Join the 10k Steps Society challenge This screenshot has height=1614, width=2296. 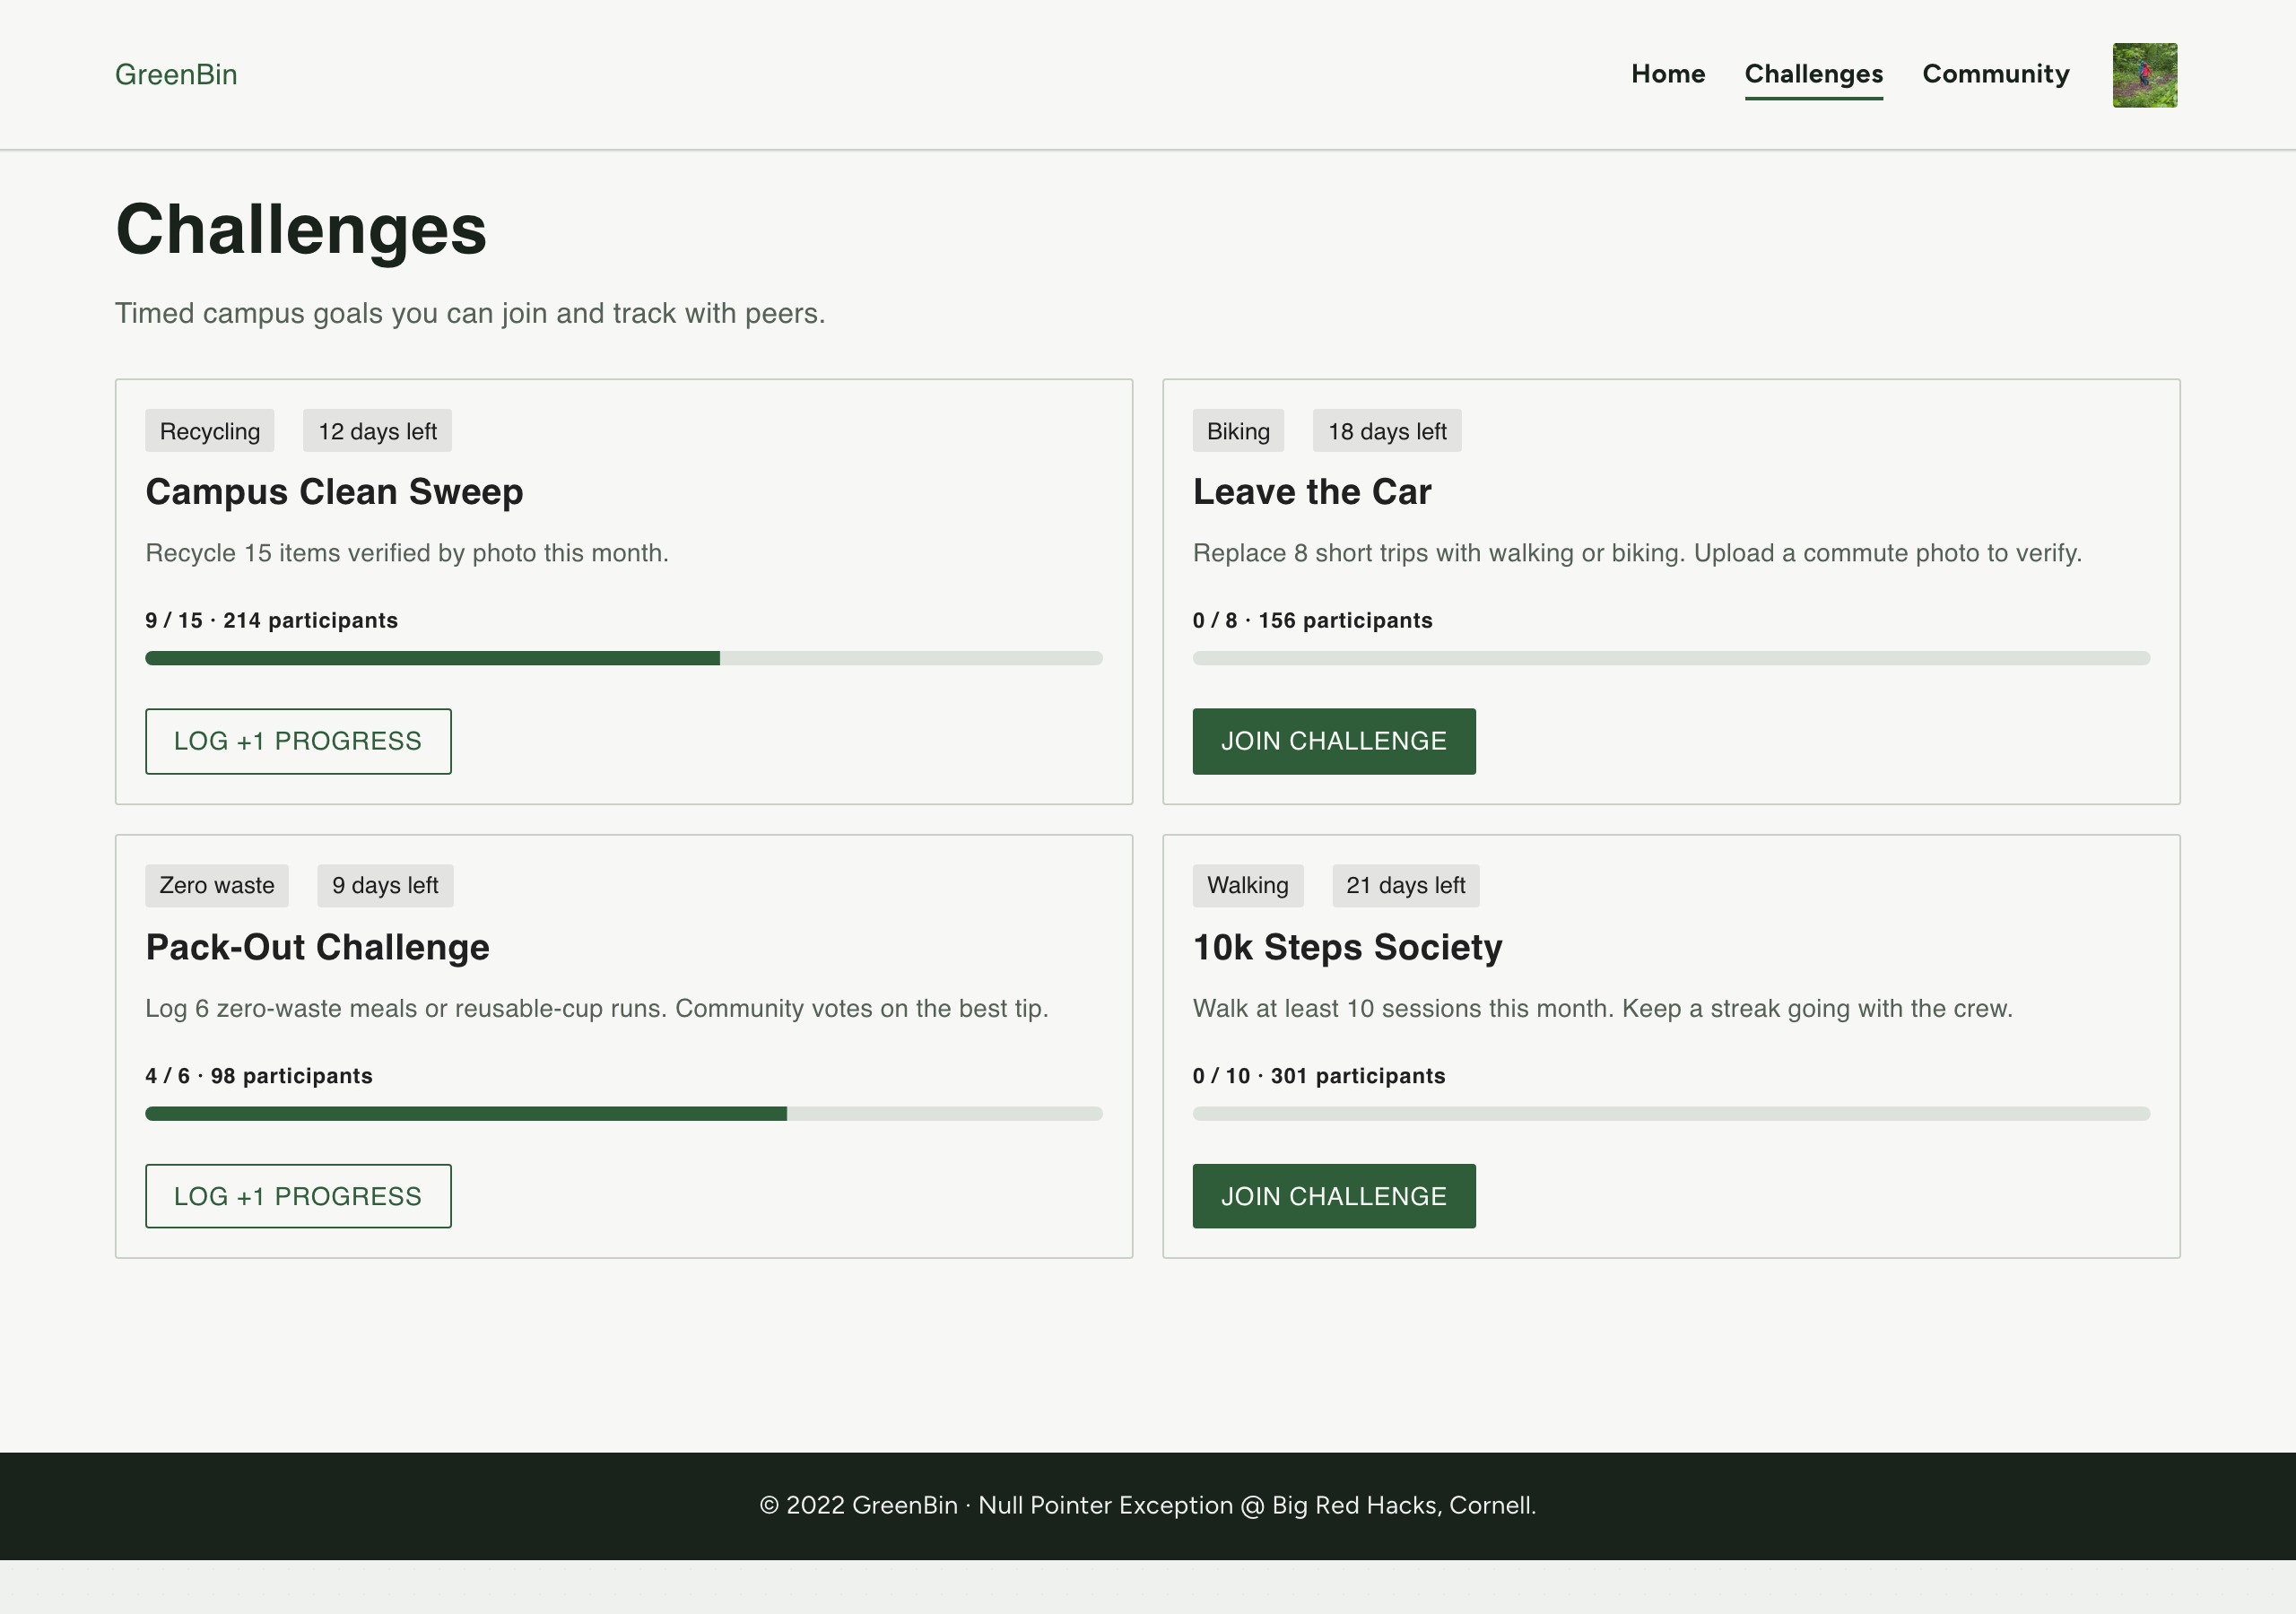pyautogui.click(x=1333, y=1196)
